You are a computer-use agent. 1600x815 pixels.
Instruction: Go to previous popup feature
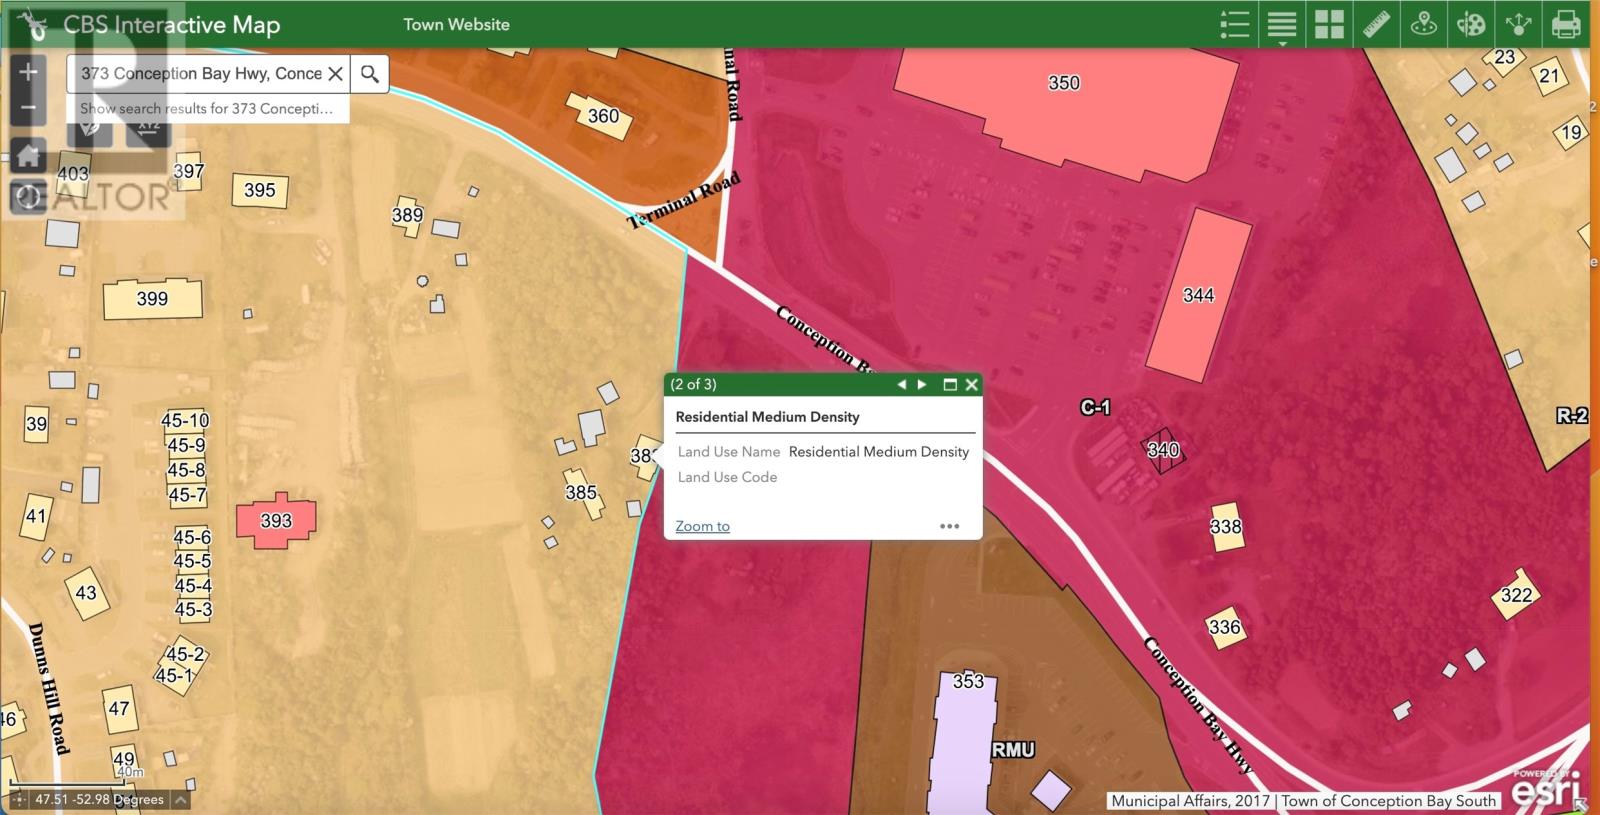(x=901, y=384)
